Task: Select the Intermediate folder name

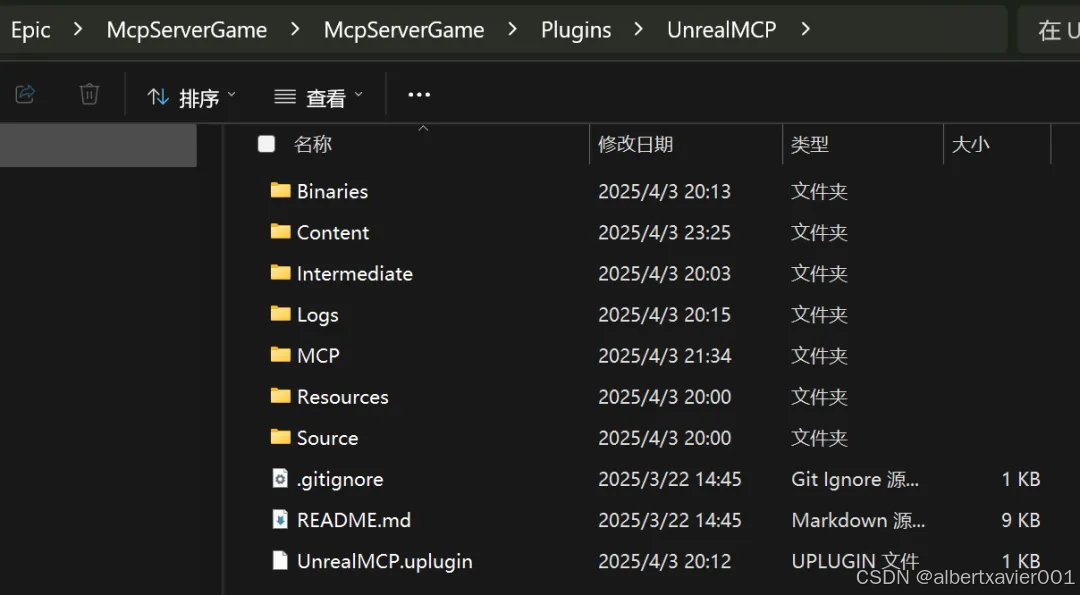Action: [355, 274]
